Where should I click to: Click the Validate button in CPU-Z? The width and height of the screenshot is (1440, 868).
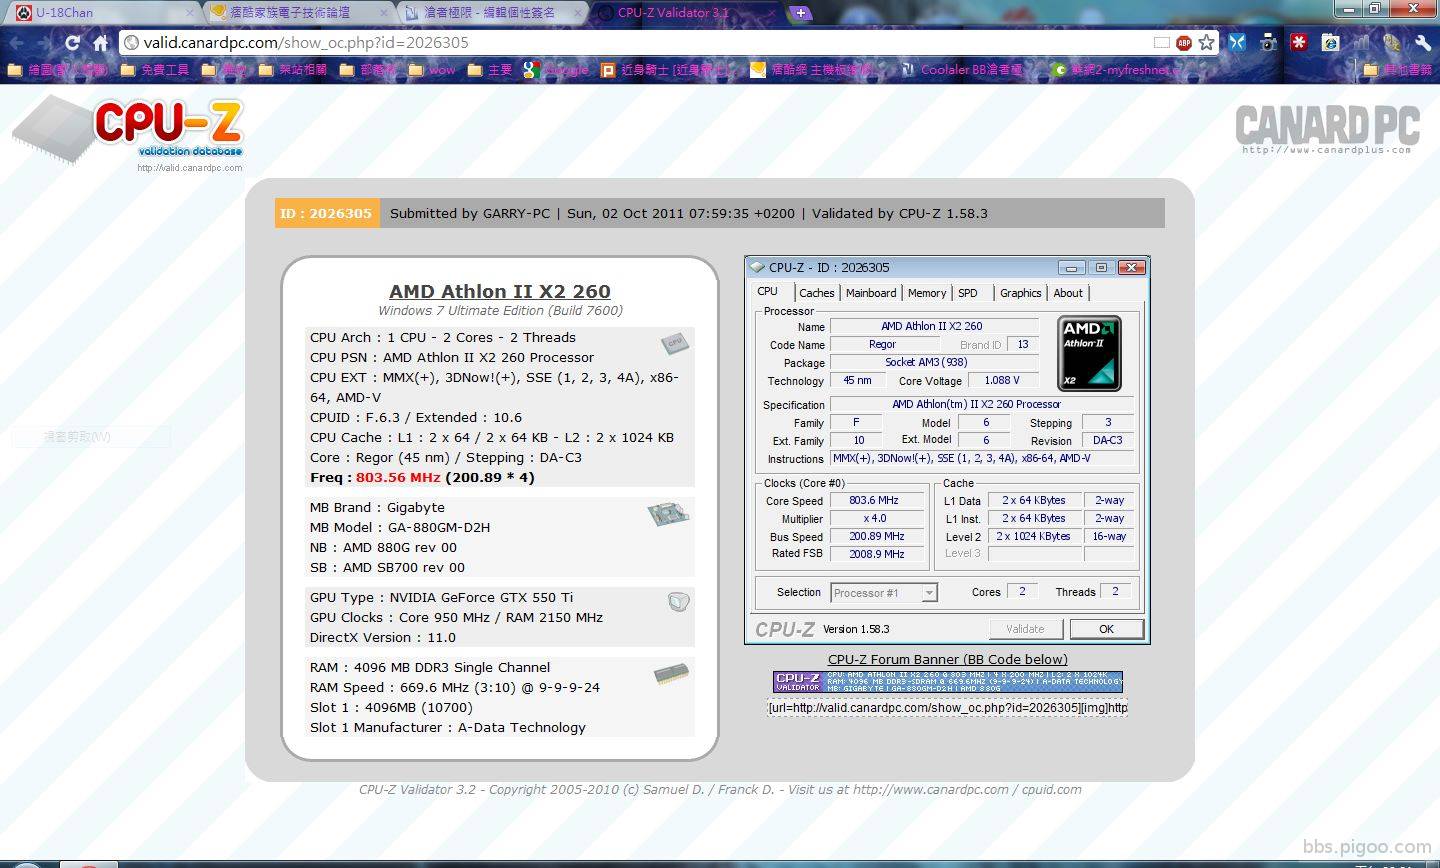pos(1025,629)
